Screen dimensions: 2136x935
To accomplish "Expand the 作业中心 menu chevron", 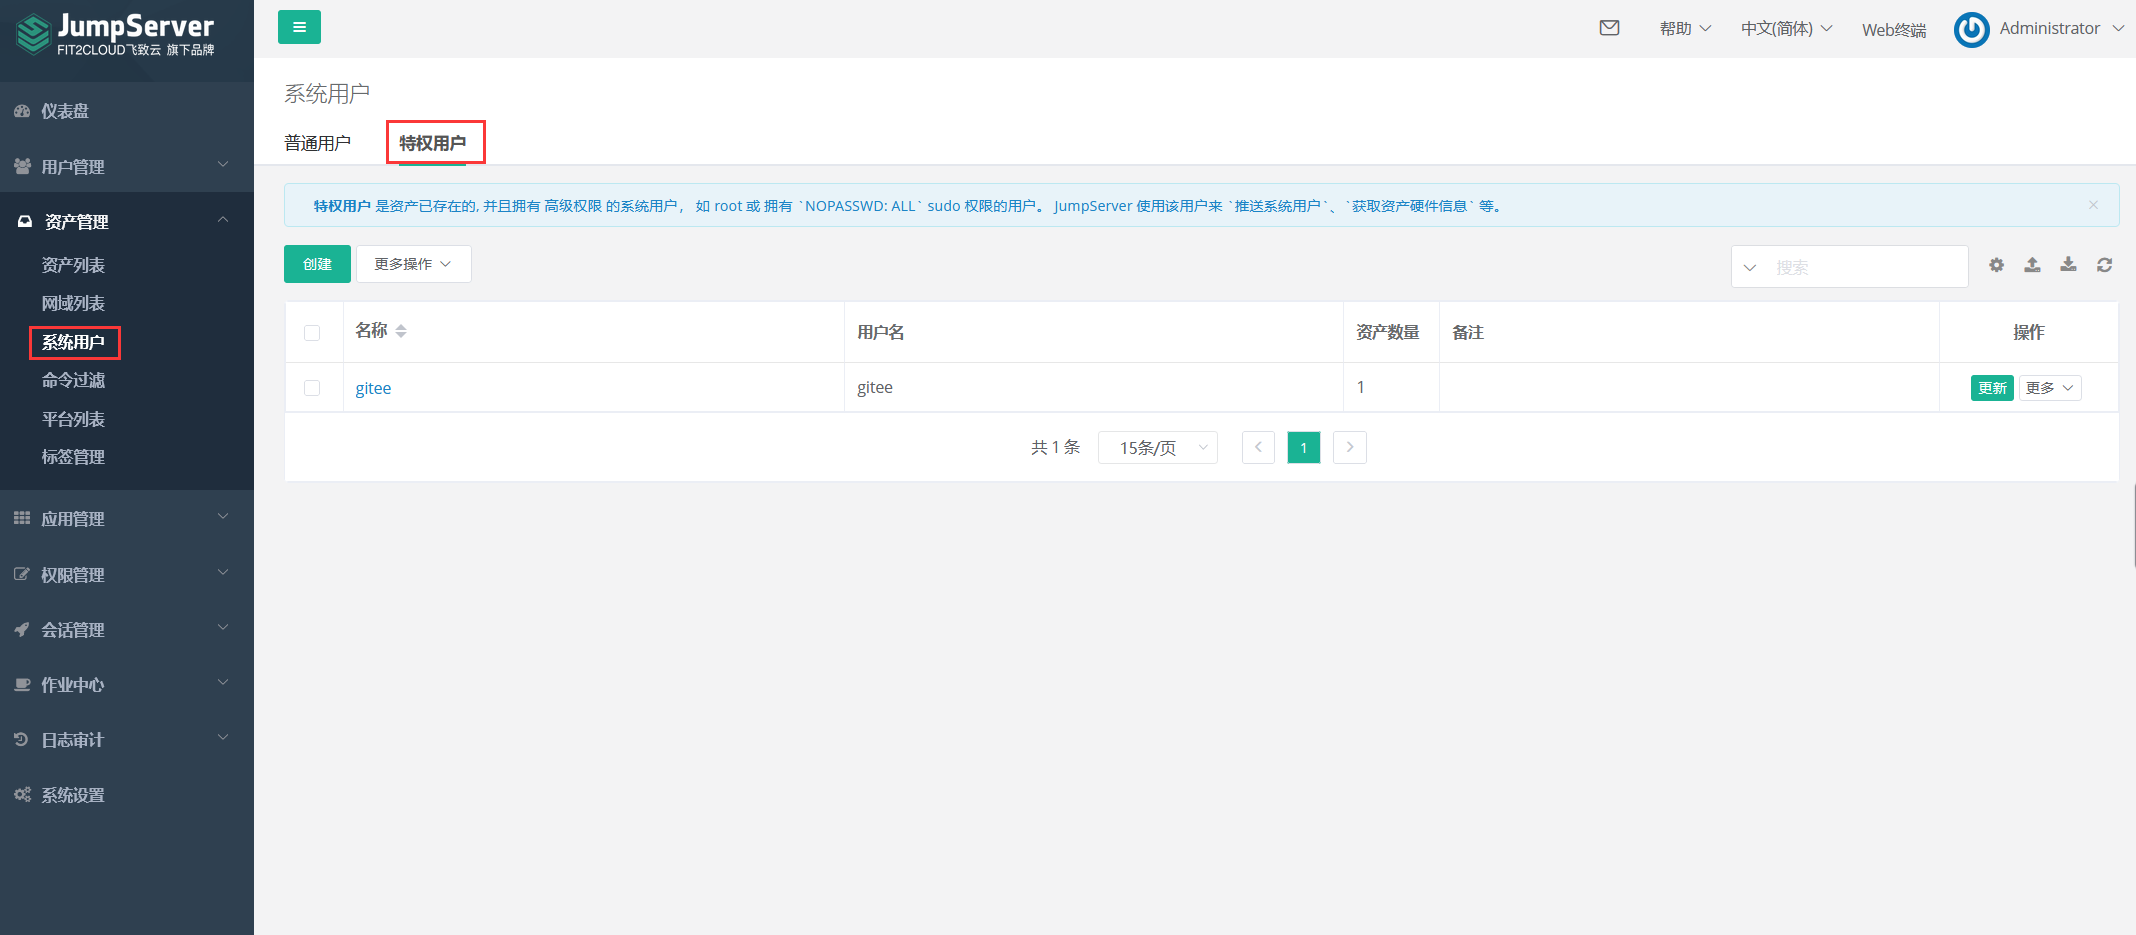I will pos(223,682).
